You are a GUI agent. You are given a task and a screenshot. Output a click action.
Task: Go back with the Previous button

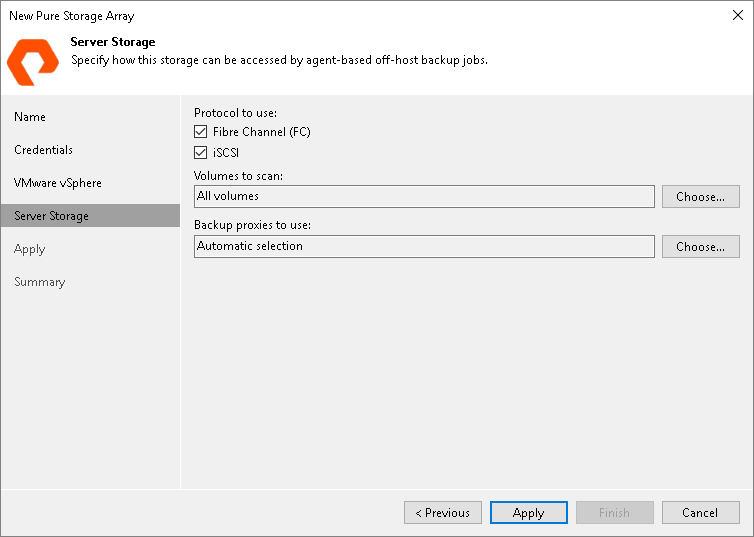[x=443, y=512]
